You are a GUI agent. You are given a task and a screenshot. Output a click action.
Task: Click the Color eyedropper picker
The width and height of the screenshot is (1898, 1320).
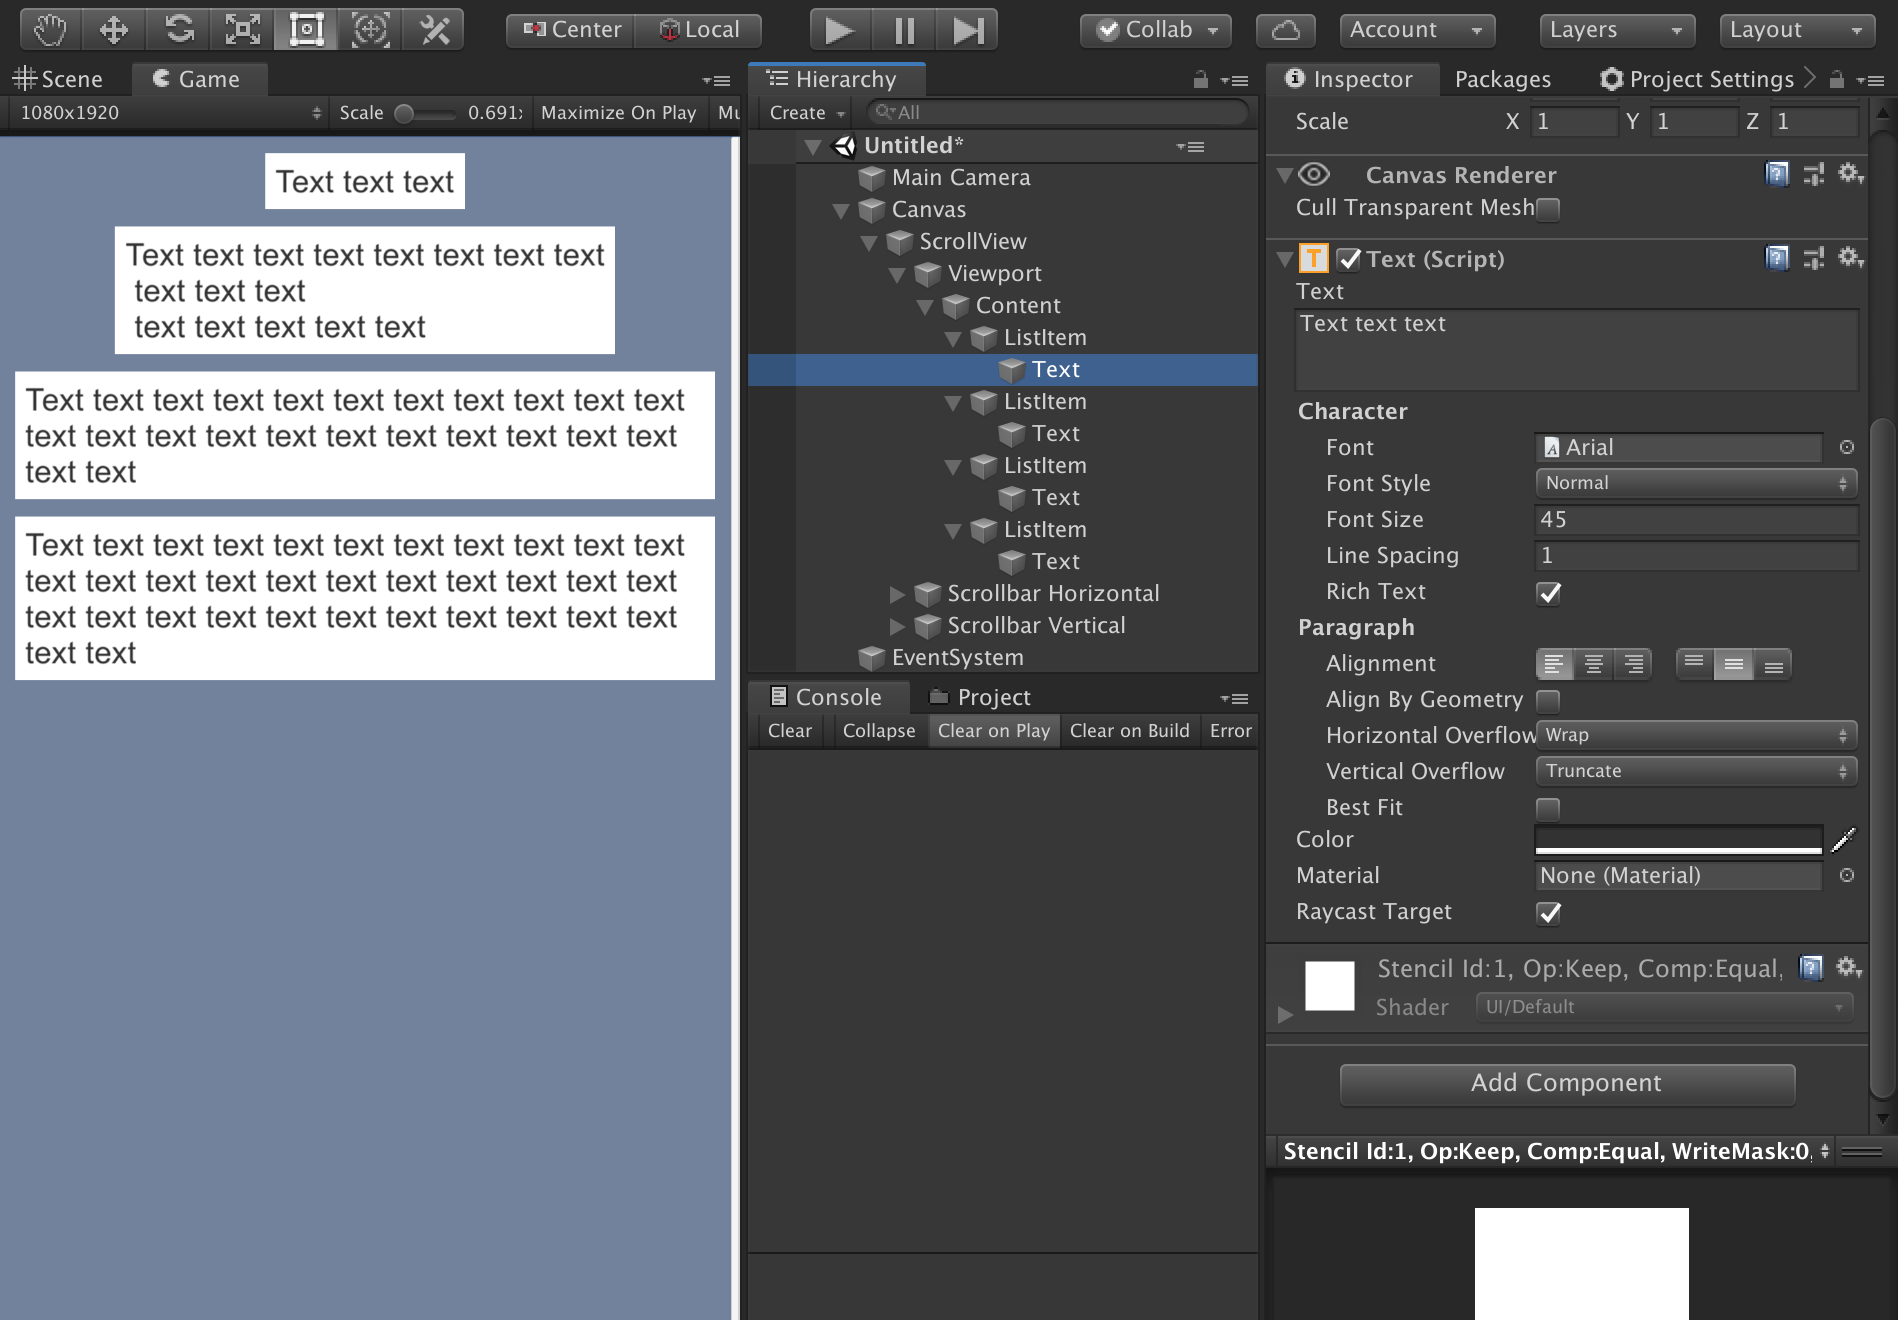coord(1844,840)
